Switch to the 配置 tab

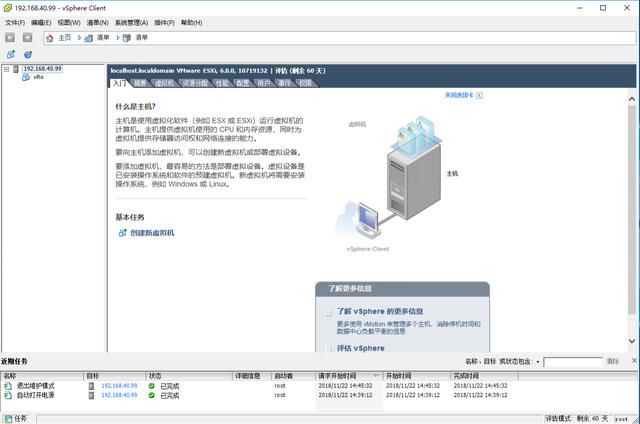click(x=243, y=83)
